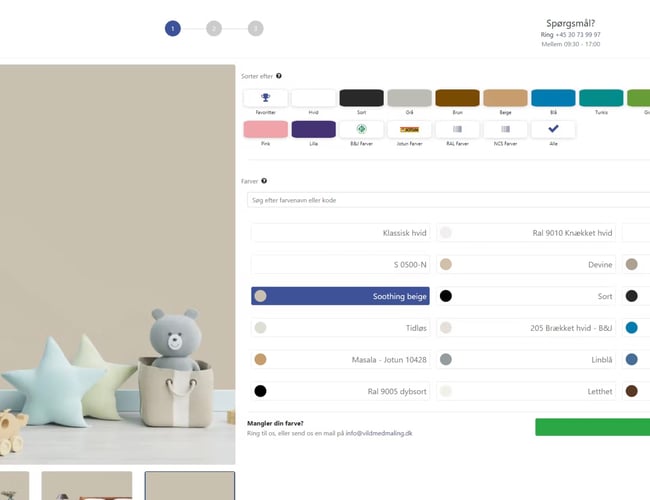Viewport: 650px width, 500px height.
Task: Select the Pink color filter swatch
Action: point(265,129)
